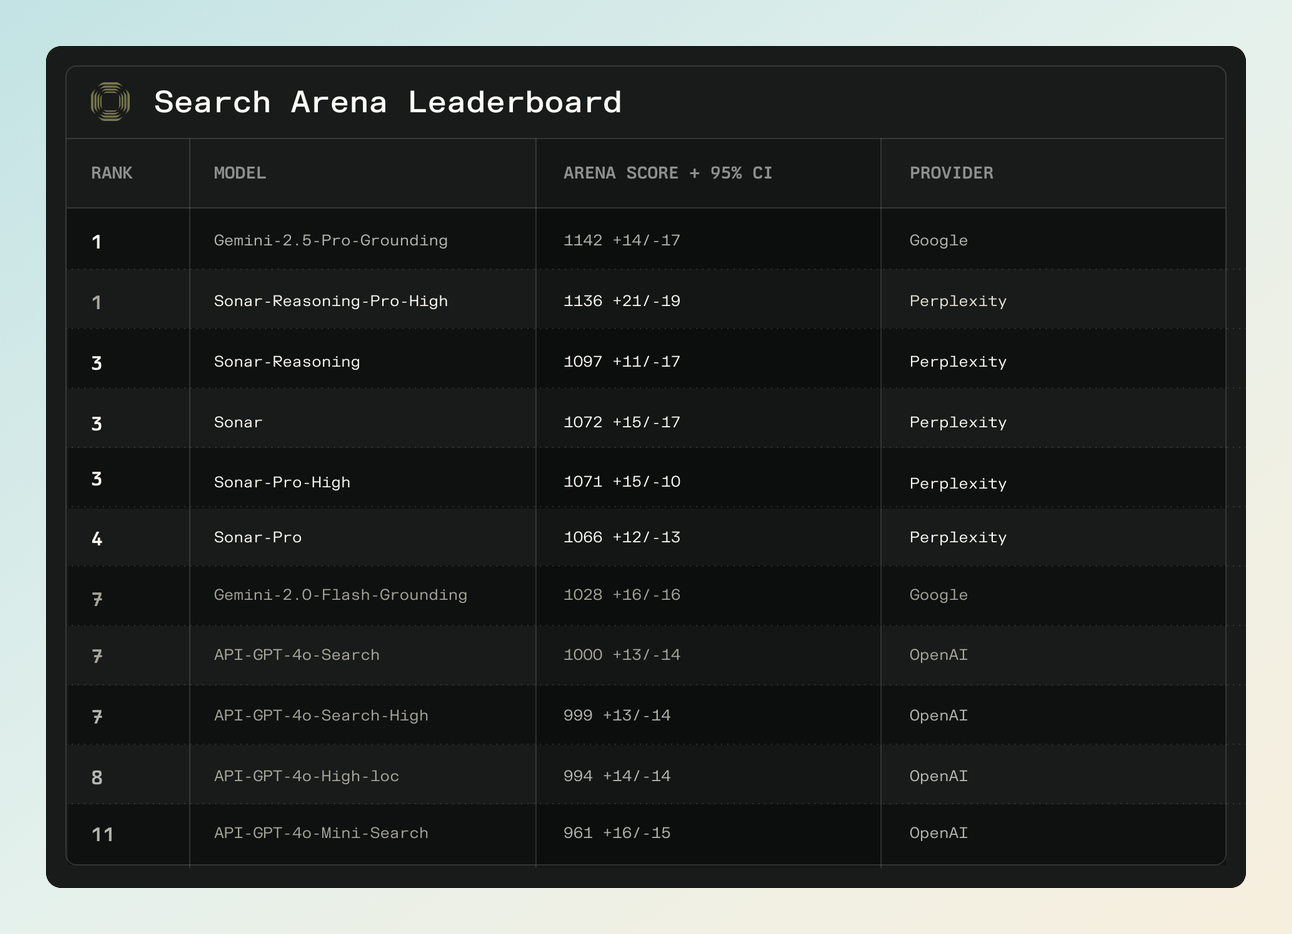This screenshot has width=1292, height=934.
Task: Click rank 7 beside API-GPT-4o-Search-High
Action: pyautogui.click(x=96, y=717)
